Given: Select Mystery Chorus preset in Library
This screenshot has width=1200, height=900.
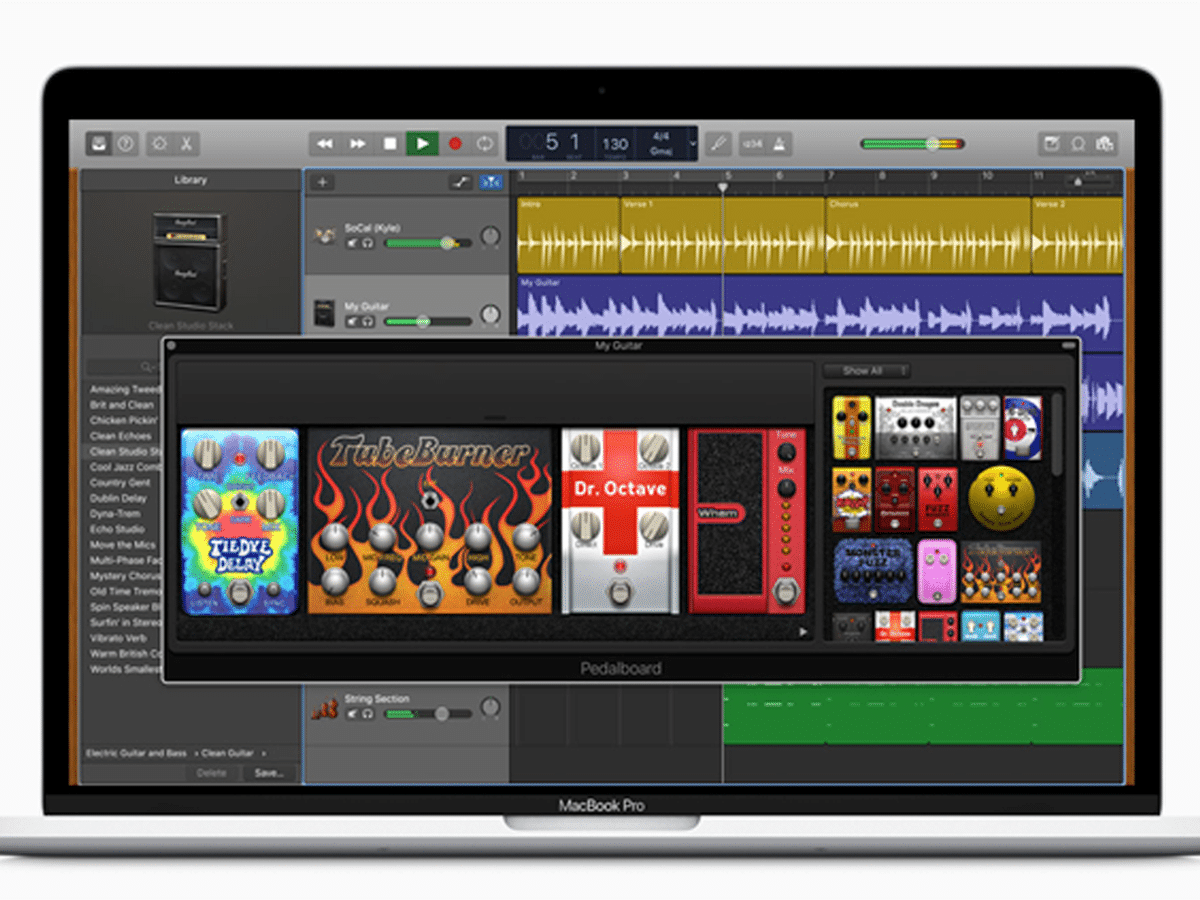Looking at the screenshot, I should click(x=126, y=576).
